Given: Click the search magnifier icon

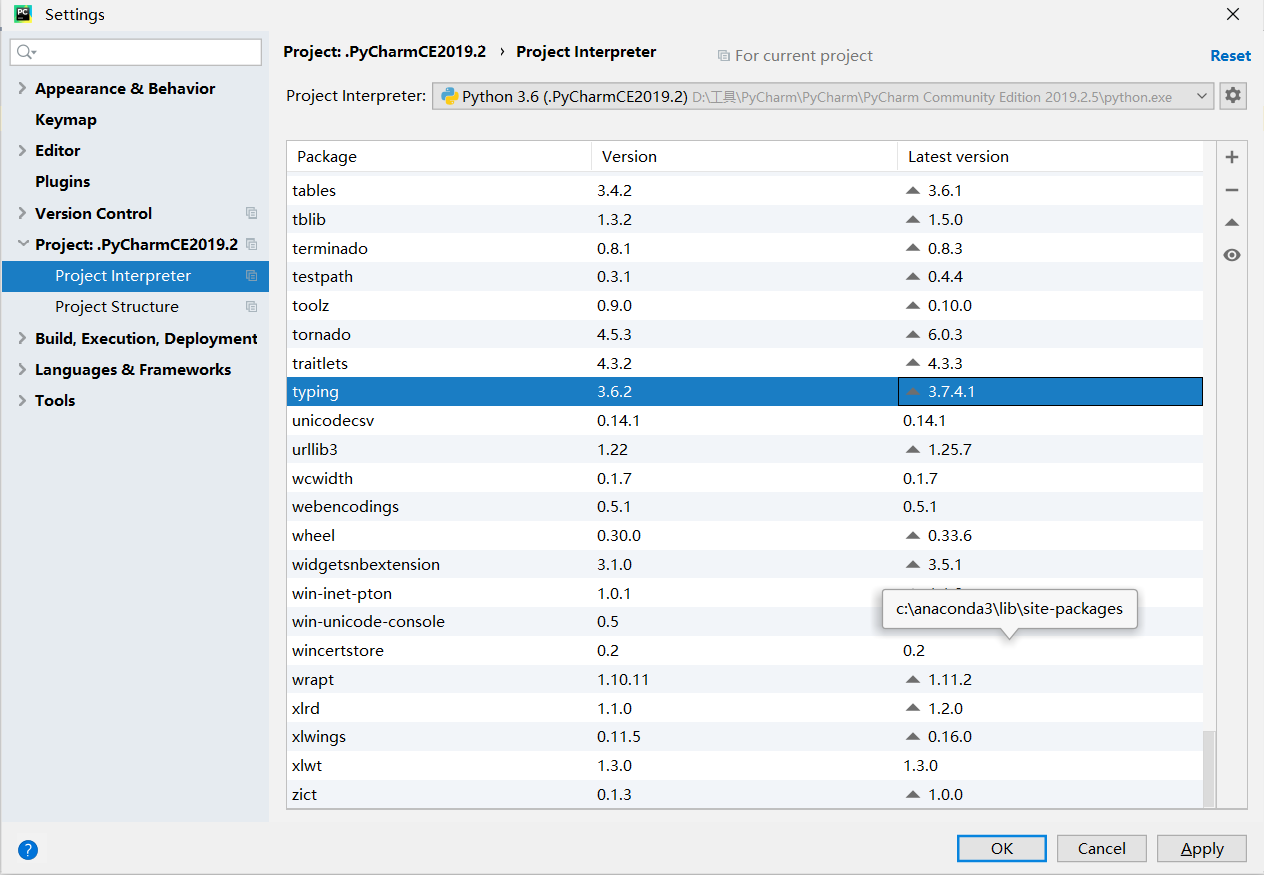Looking at the screenshot, I should (x=26, y=52).
